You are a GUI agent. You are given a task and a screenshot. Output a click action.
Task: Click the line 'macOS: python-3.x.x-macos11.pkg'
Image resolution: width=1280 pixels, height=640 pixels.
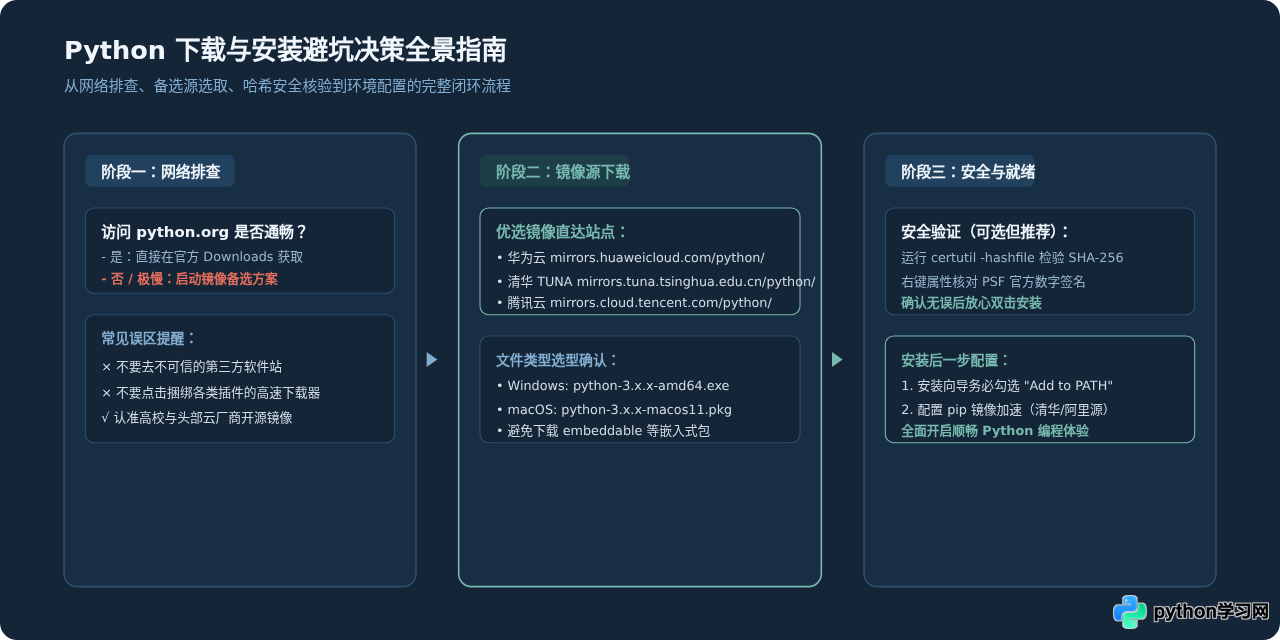(x=614, y=409)
